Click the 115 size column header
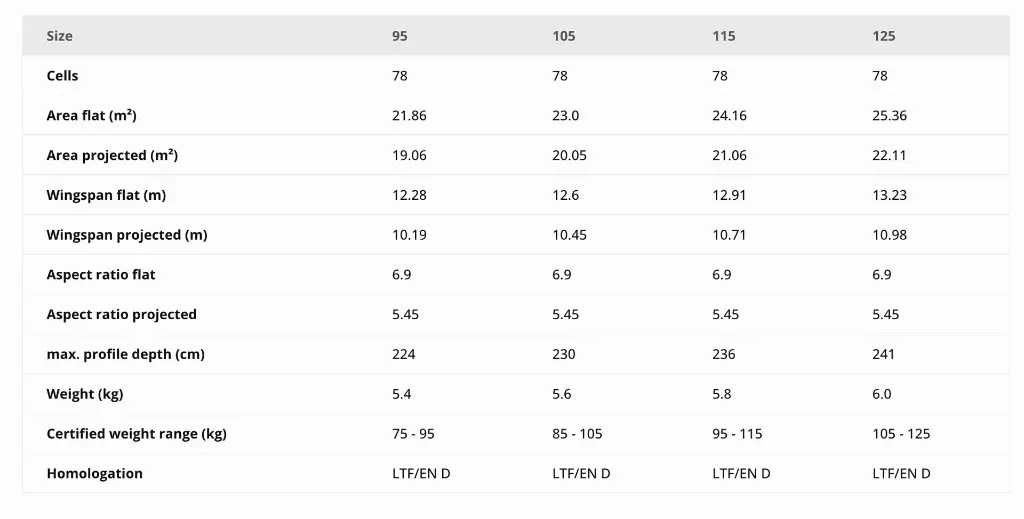This screenshot has width=1024, height=519. tap(724, 36)
